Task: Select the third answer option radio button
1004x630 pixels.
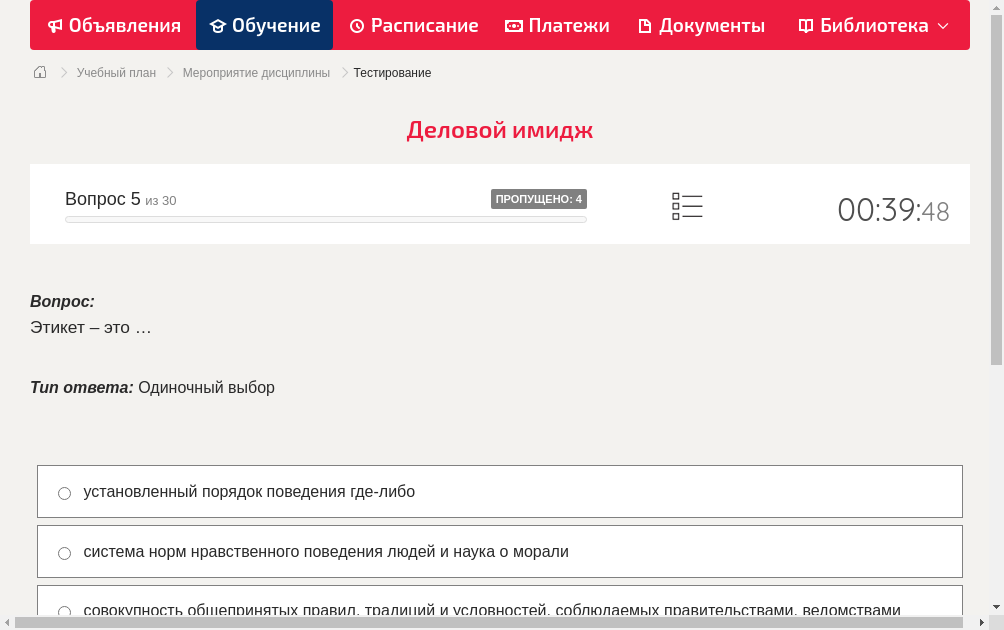Action: (x=64, y=611)
